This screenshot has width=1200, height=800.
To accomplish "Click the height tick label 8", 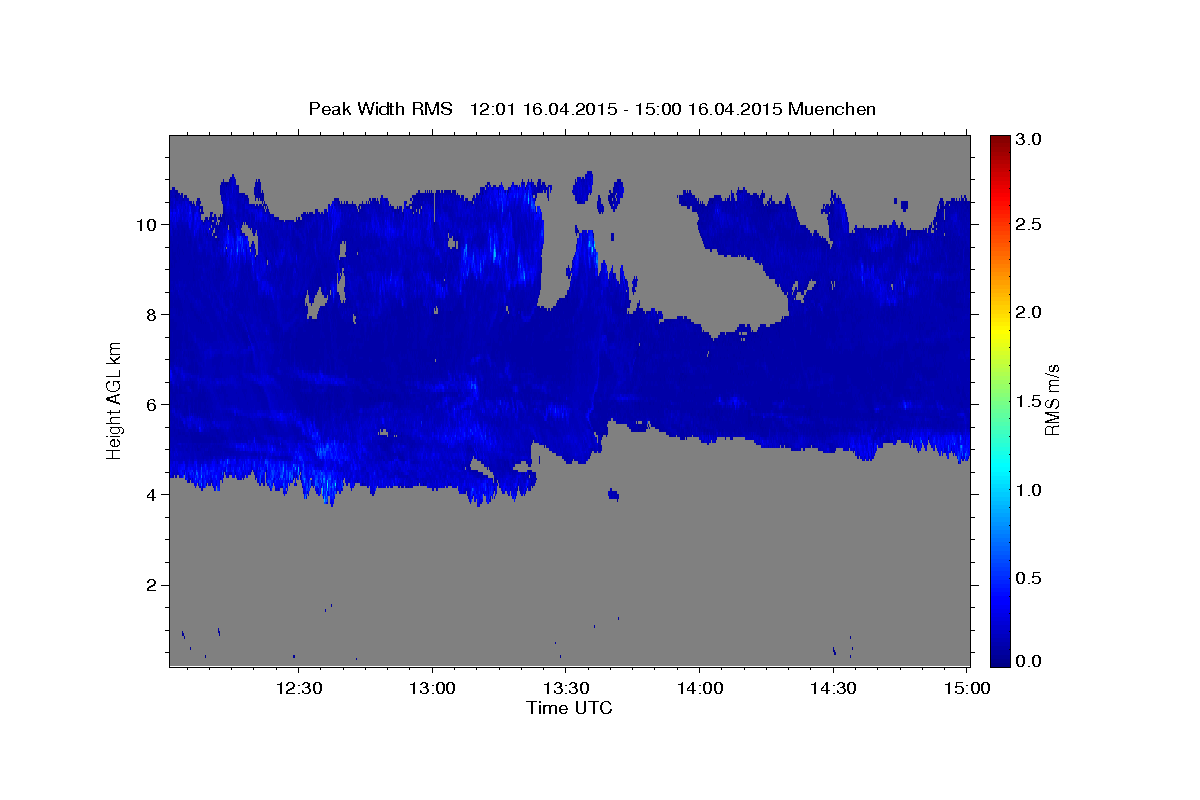I will coord(153,315).
